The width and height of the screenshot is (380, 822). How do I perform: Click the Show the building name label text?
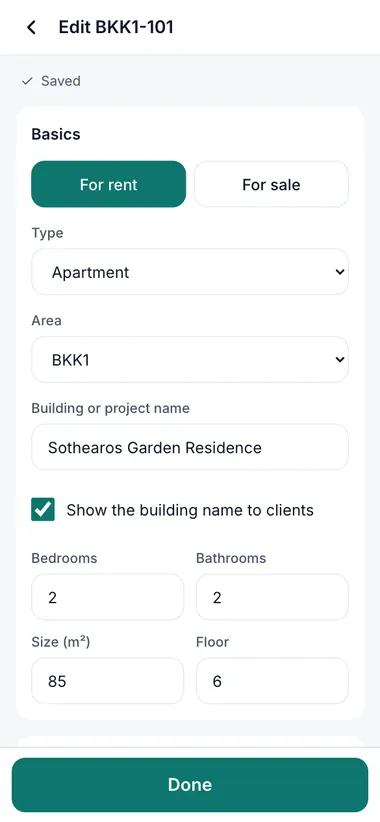point(190,510)
